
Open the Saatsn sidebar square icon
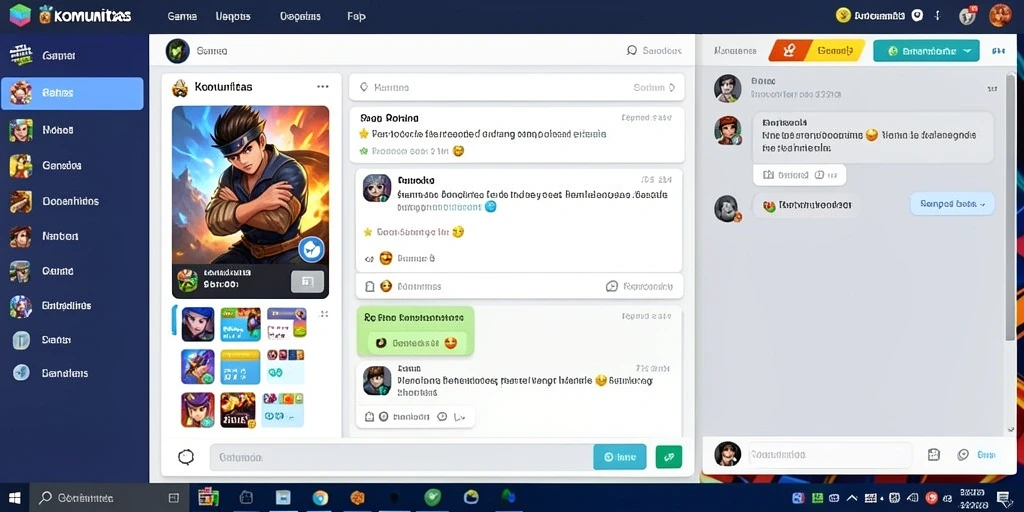coord(21,340)
